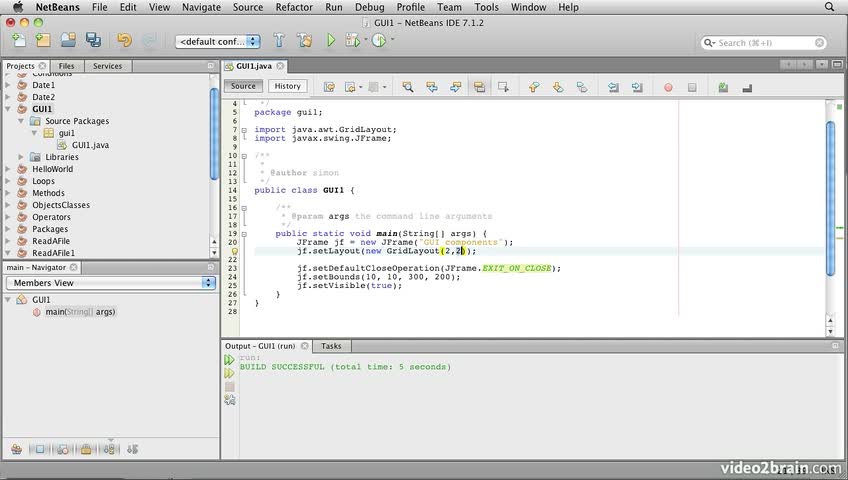Click the Undo arrow in toolbar
This screenshot has height=480, width=848.
click(x=124, y=41)
